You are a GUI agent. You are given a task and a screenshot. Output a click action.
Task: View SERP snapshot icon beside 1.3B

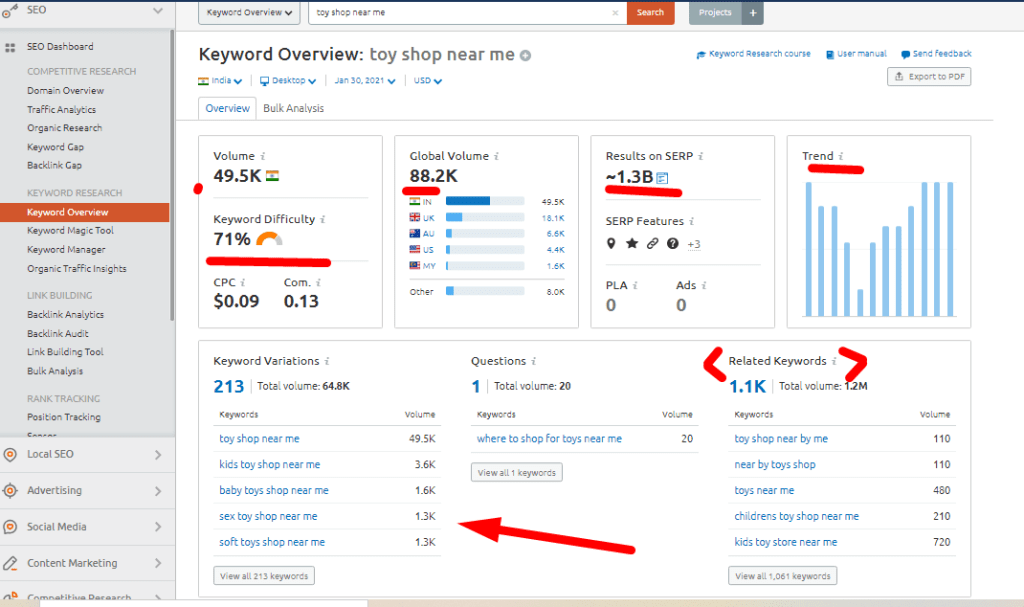[x=662, y=178]
